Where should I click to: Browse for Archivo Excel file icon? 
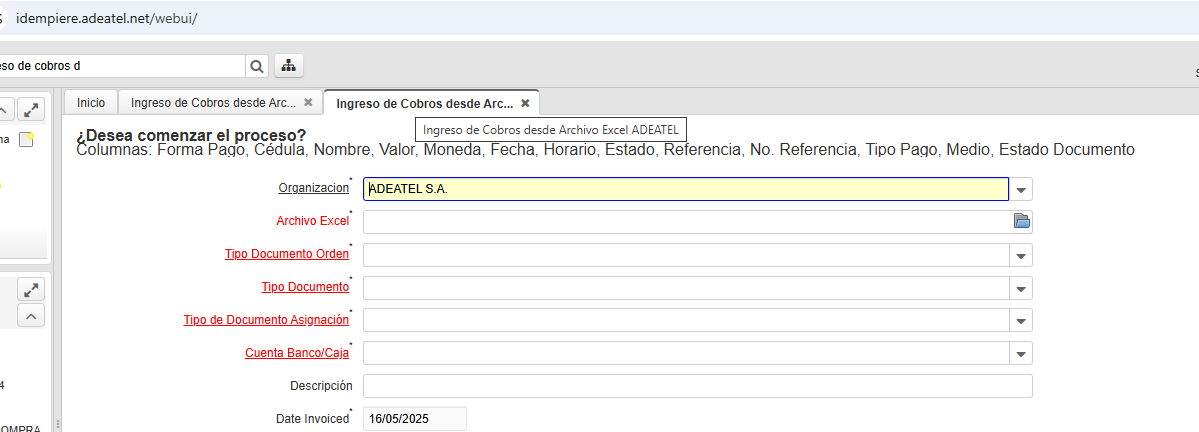(x=1021, y=221)
